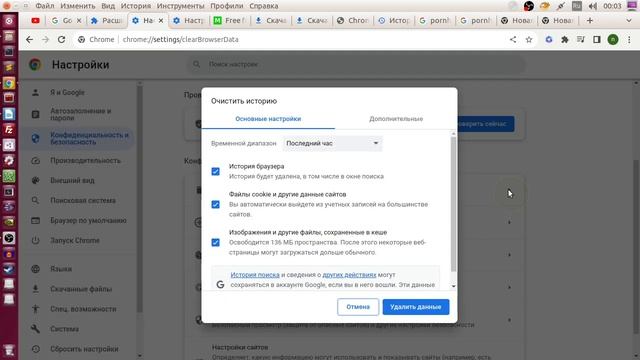Click the browser forward arrow
Viewport: 640px width, 360px height.
click(x=45, y=40)
